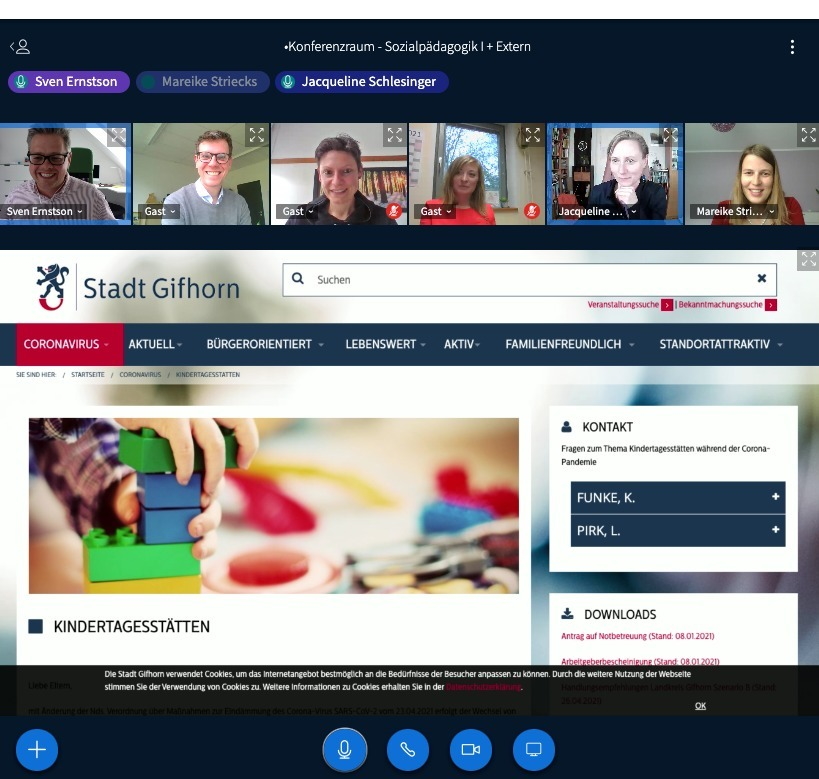819x779 pixels.
Task: Toggle the microphone button
Action: (x=345, y=750)
